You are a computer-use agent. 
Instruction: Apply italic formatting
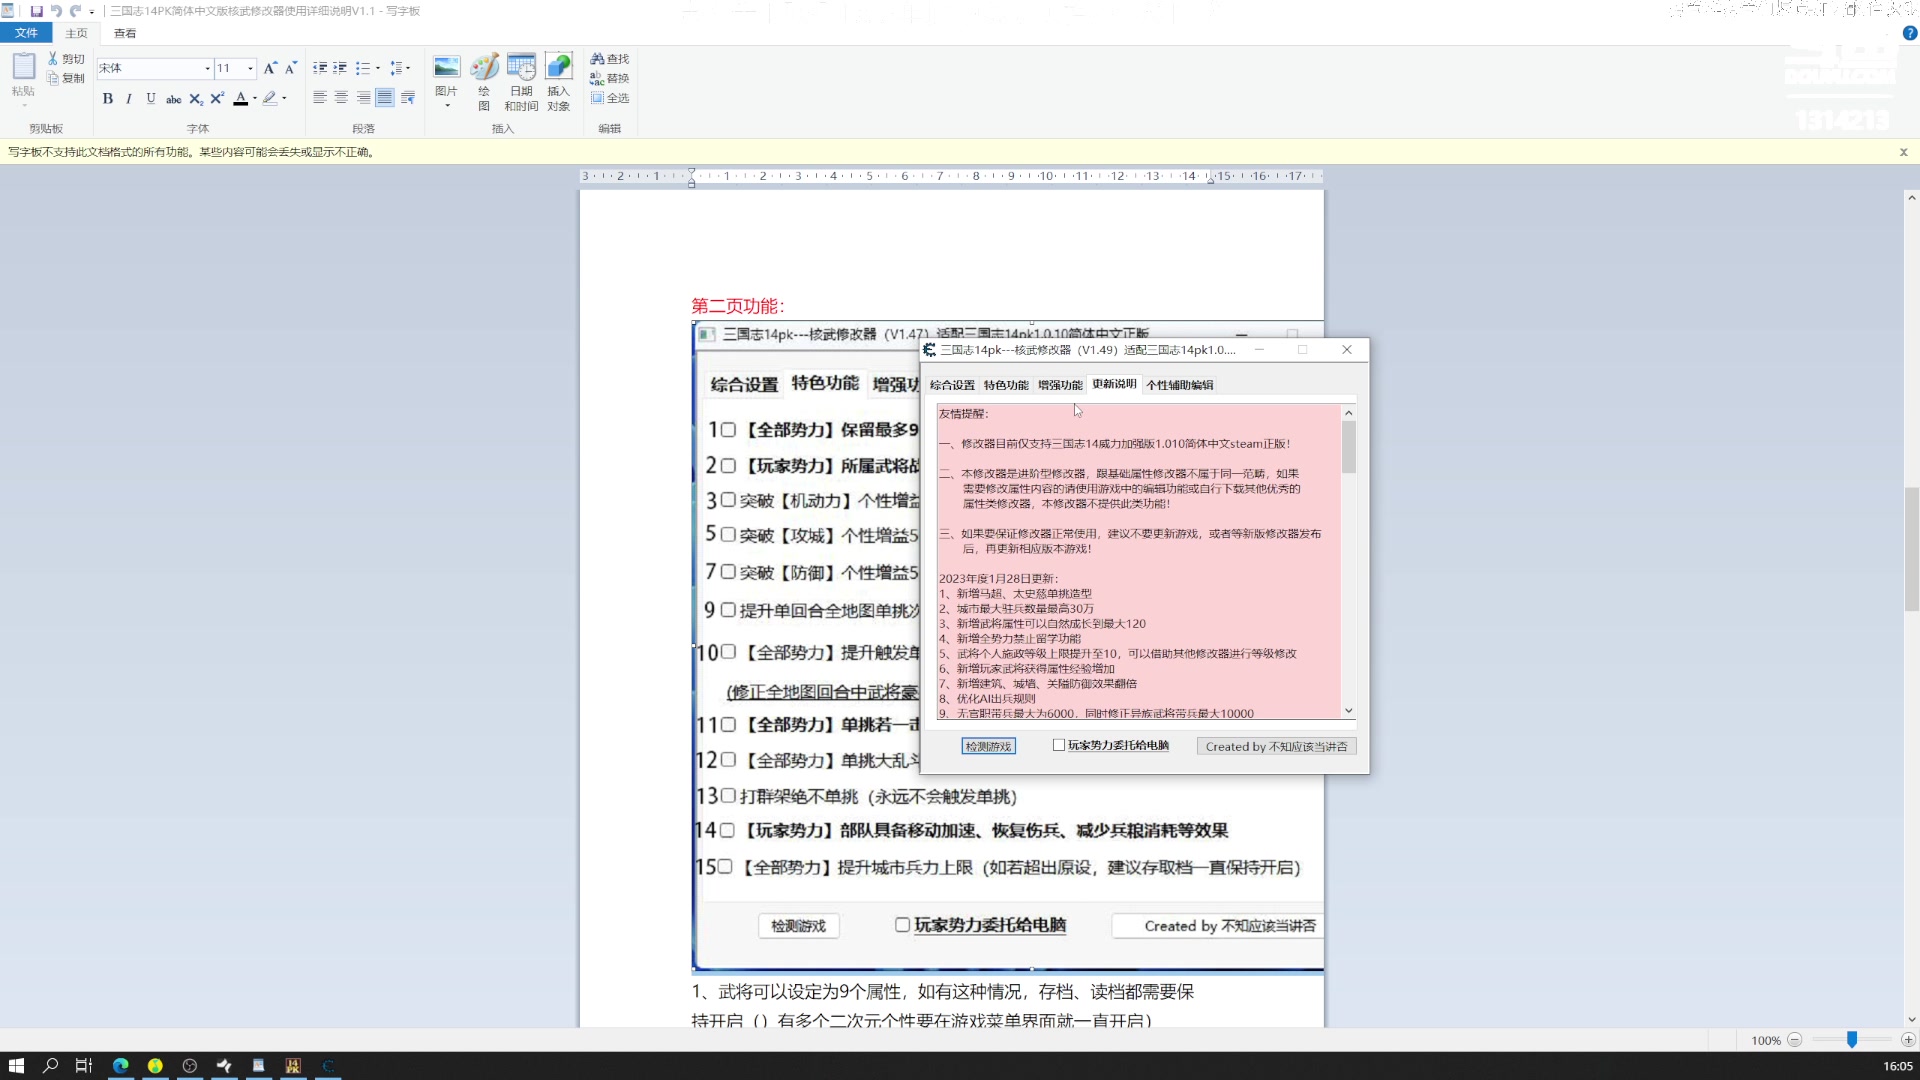click(129, 98)
